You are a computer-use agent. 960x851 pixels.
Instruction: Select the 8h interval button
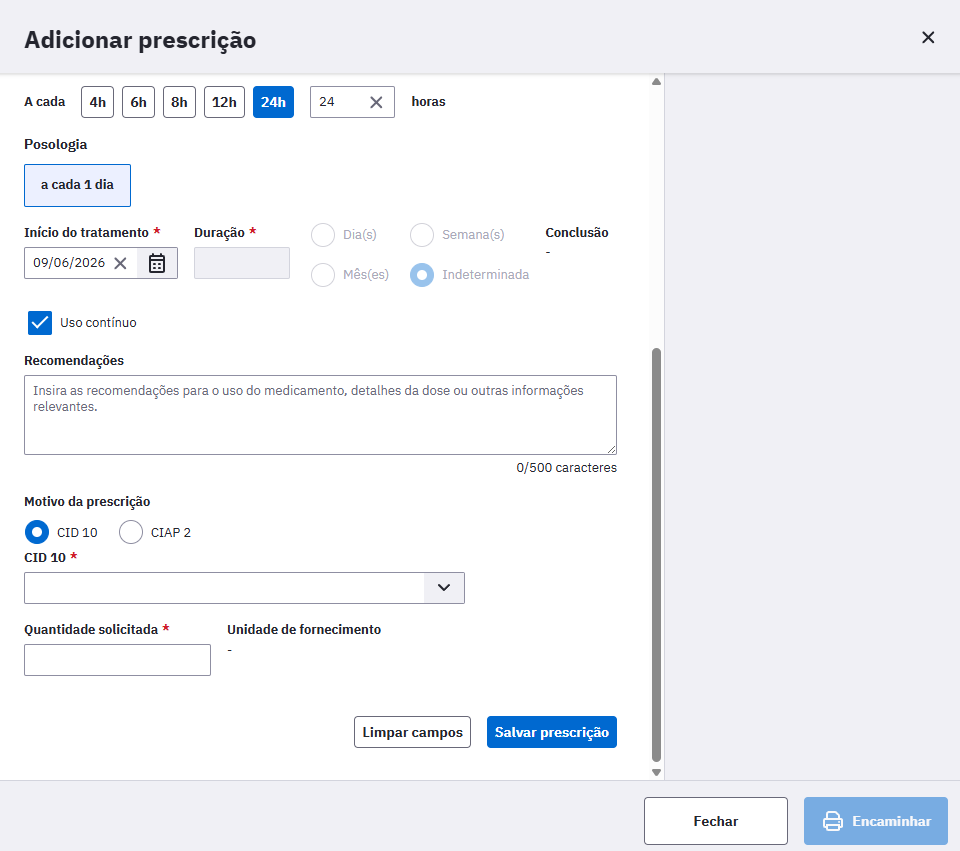click(x=179, y=102)
